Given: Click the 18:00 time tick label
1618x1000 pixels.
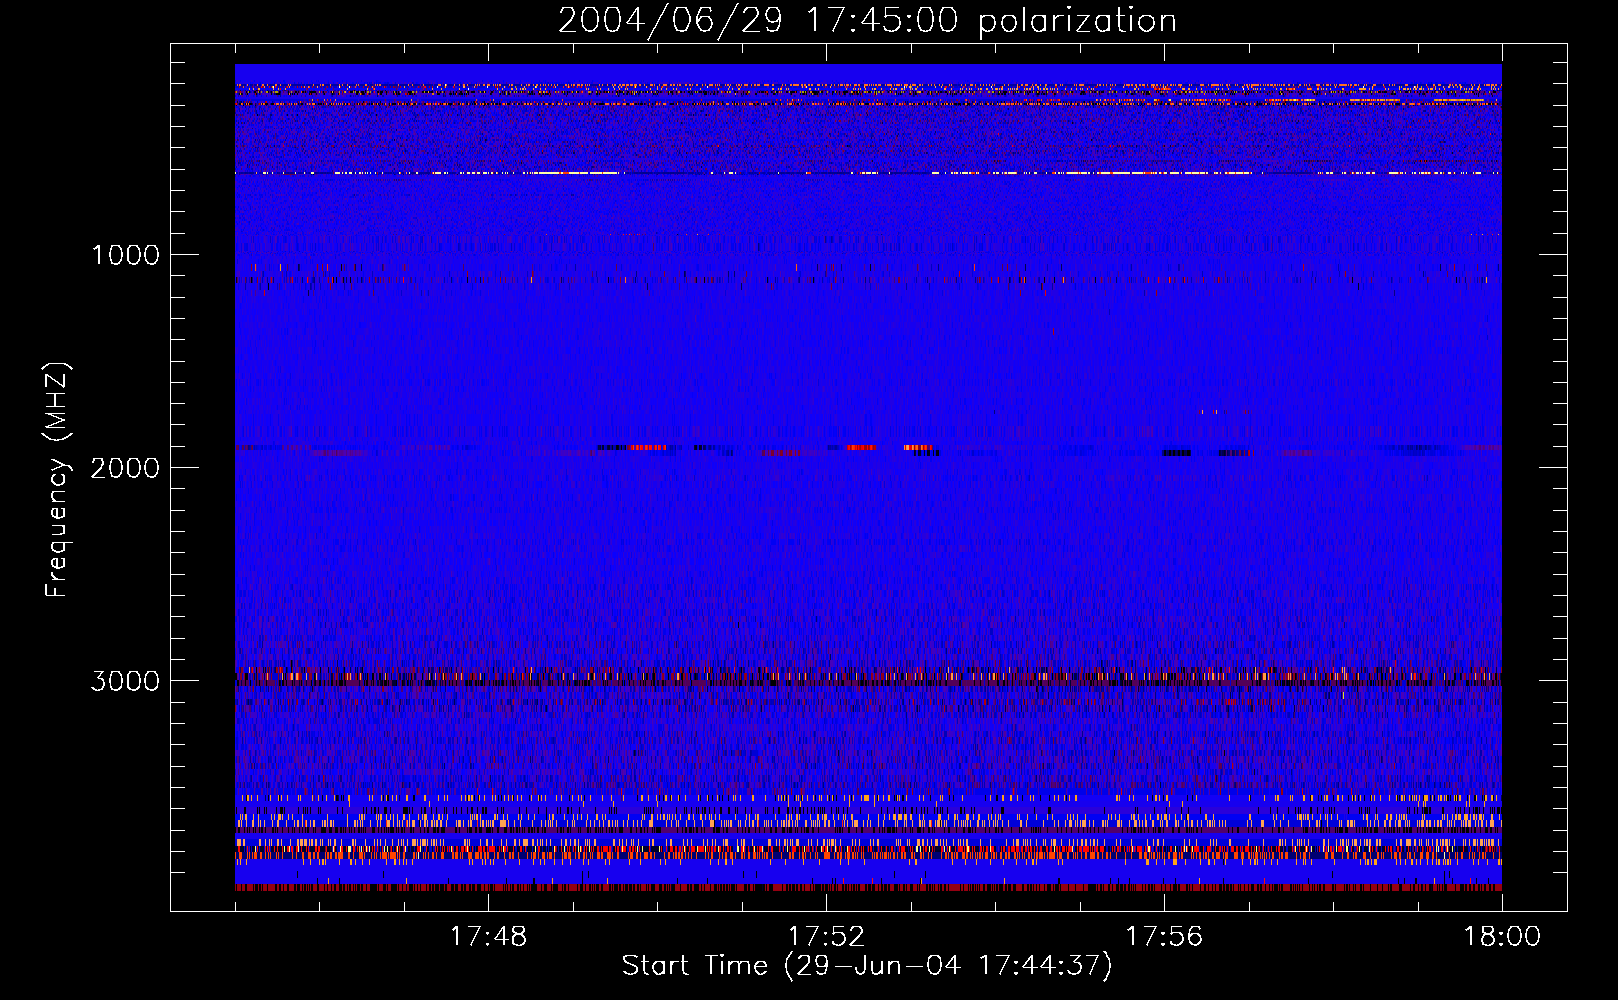Looking at the screenshot, I should (1502, 937).
